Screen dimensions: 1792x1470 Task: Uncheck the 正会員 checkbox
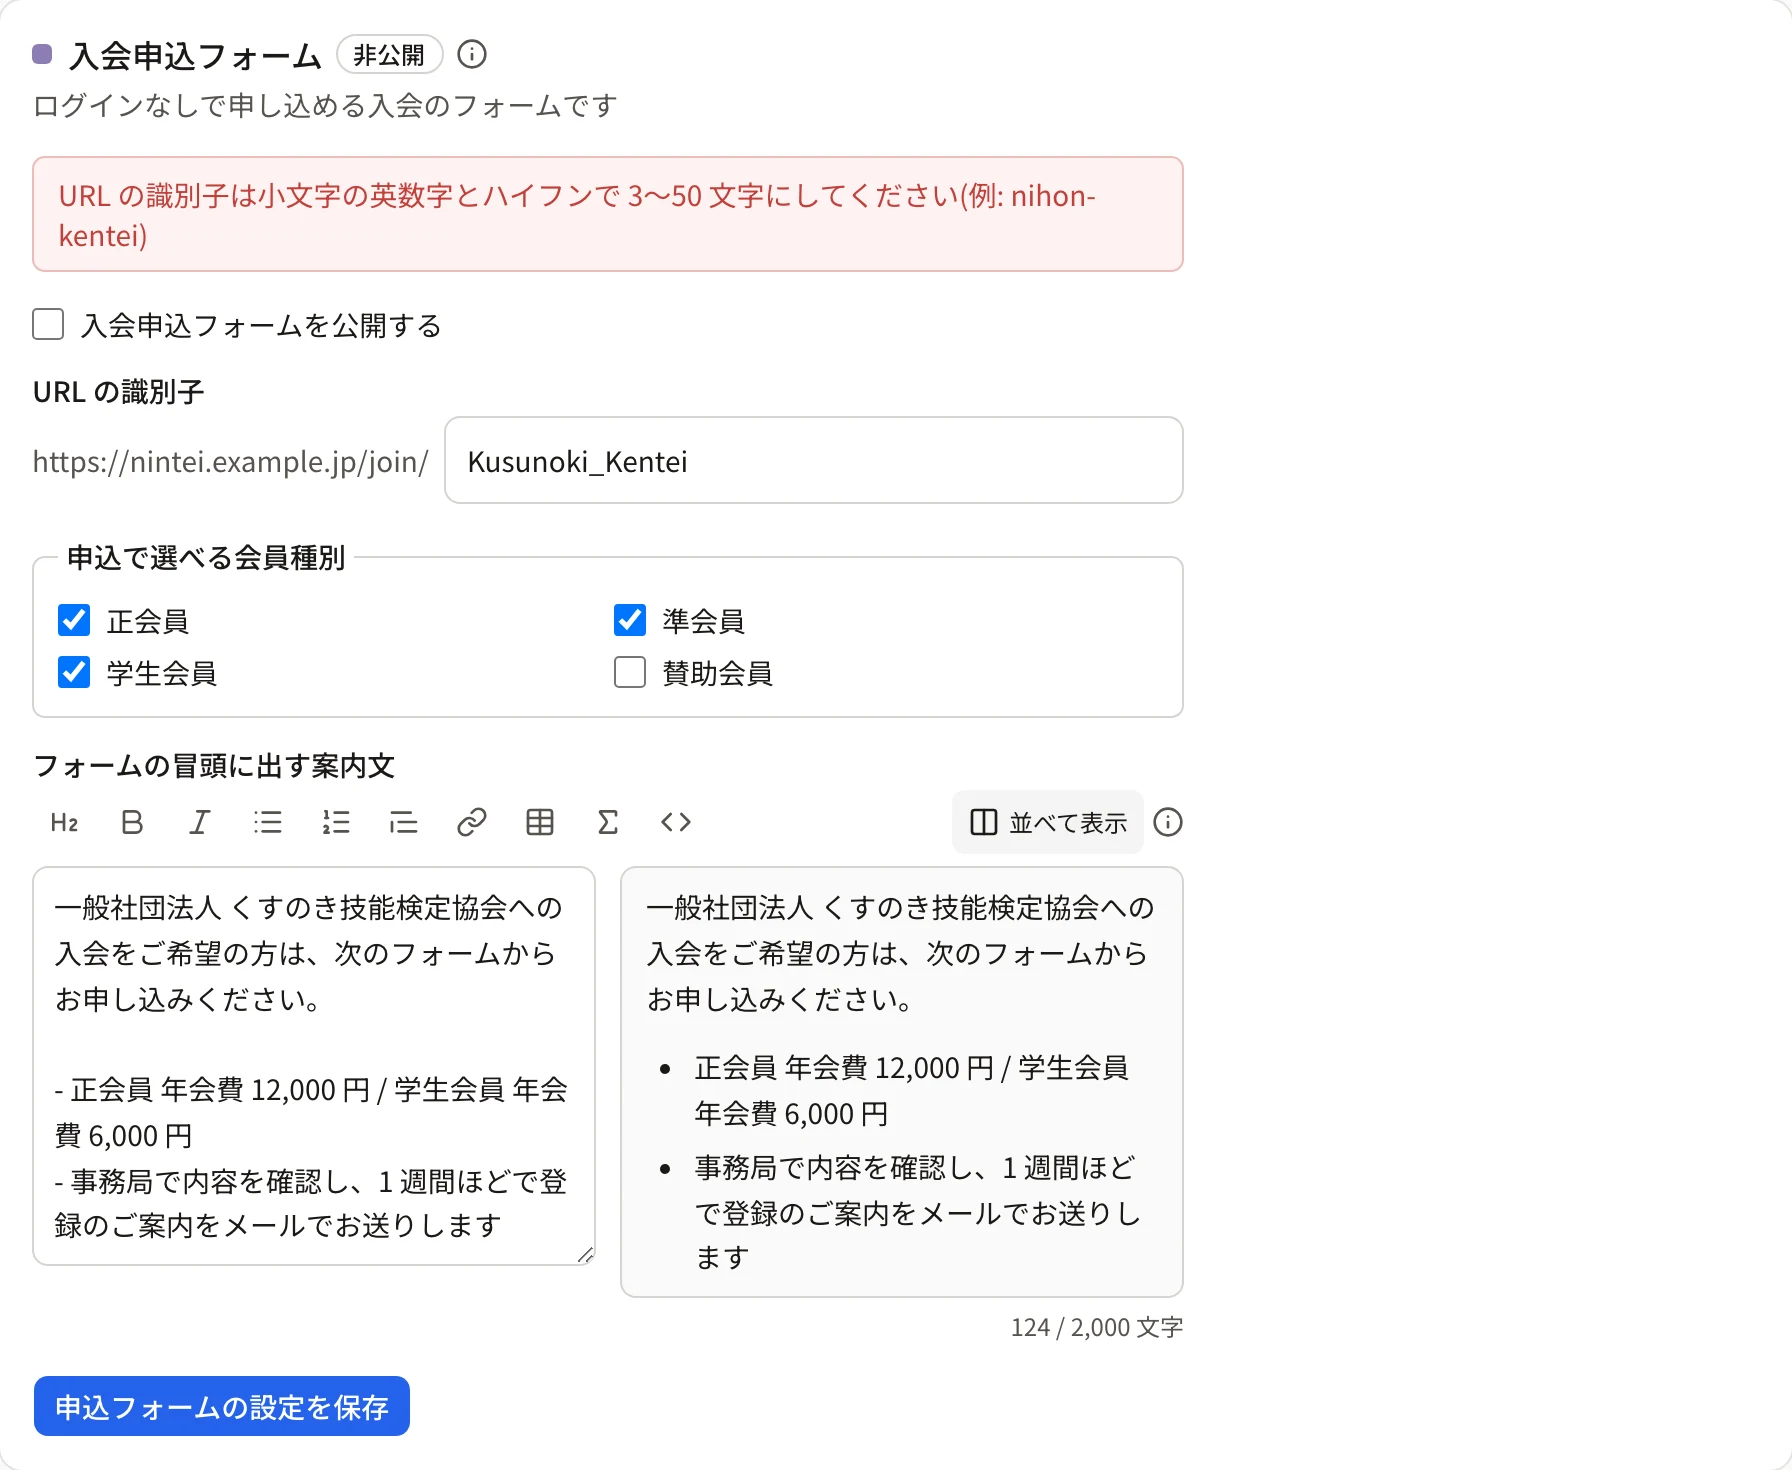[74, 620]
